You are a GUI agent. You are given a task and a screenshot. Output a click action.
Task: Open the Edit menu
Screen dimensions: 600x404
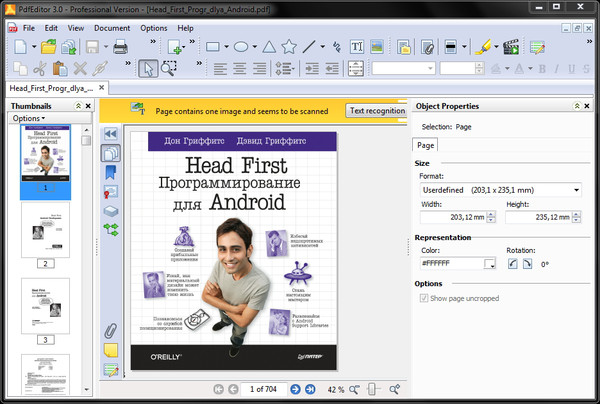click(51, 28)
